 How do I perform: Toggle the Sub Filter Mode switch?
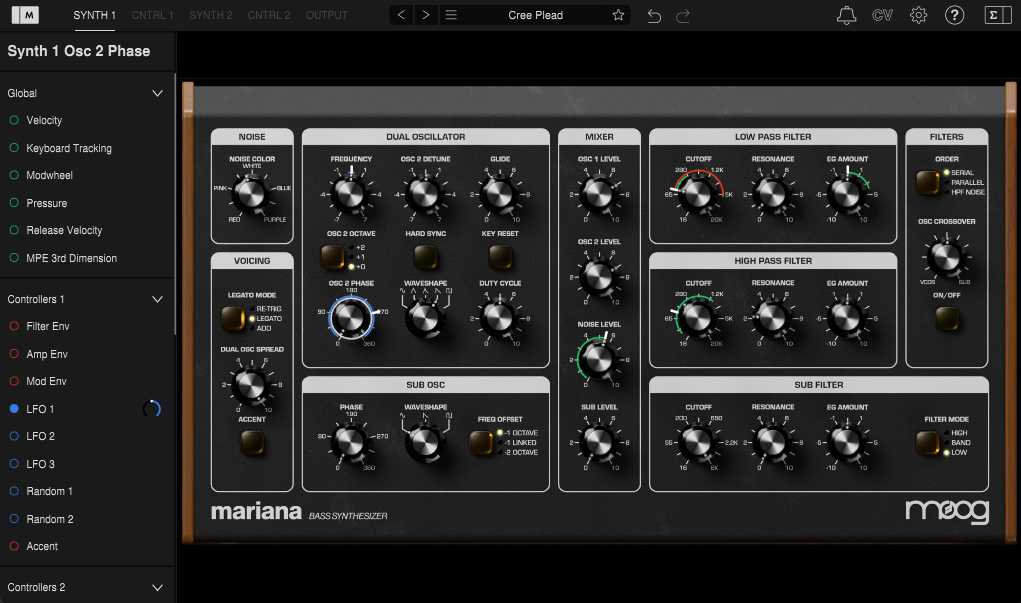point(927,443)
